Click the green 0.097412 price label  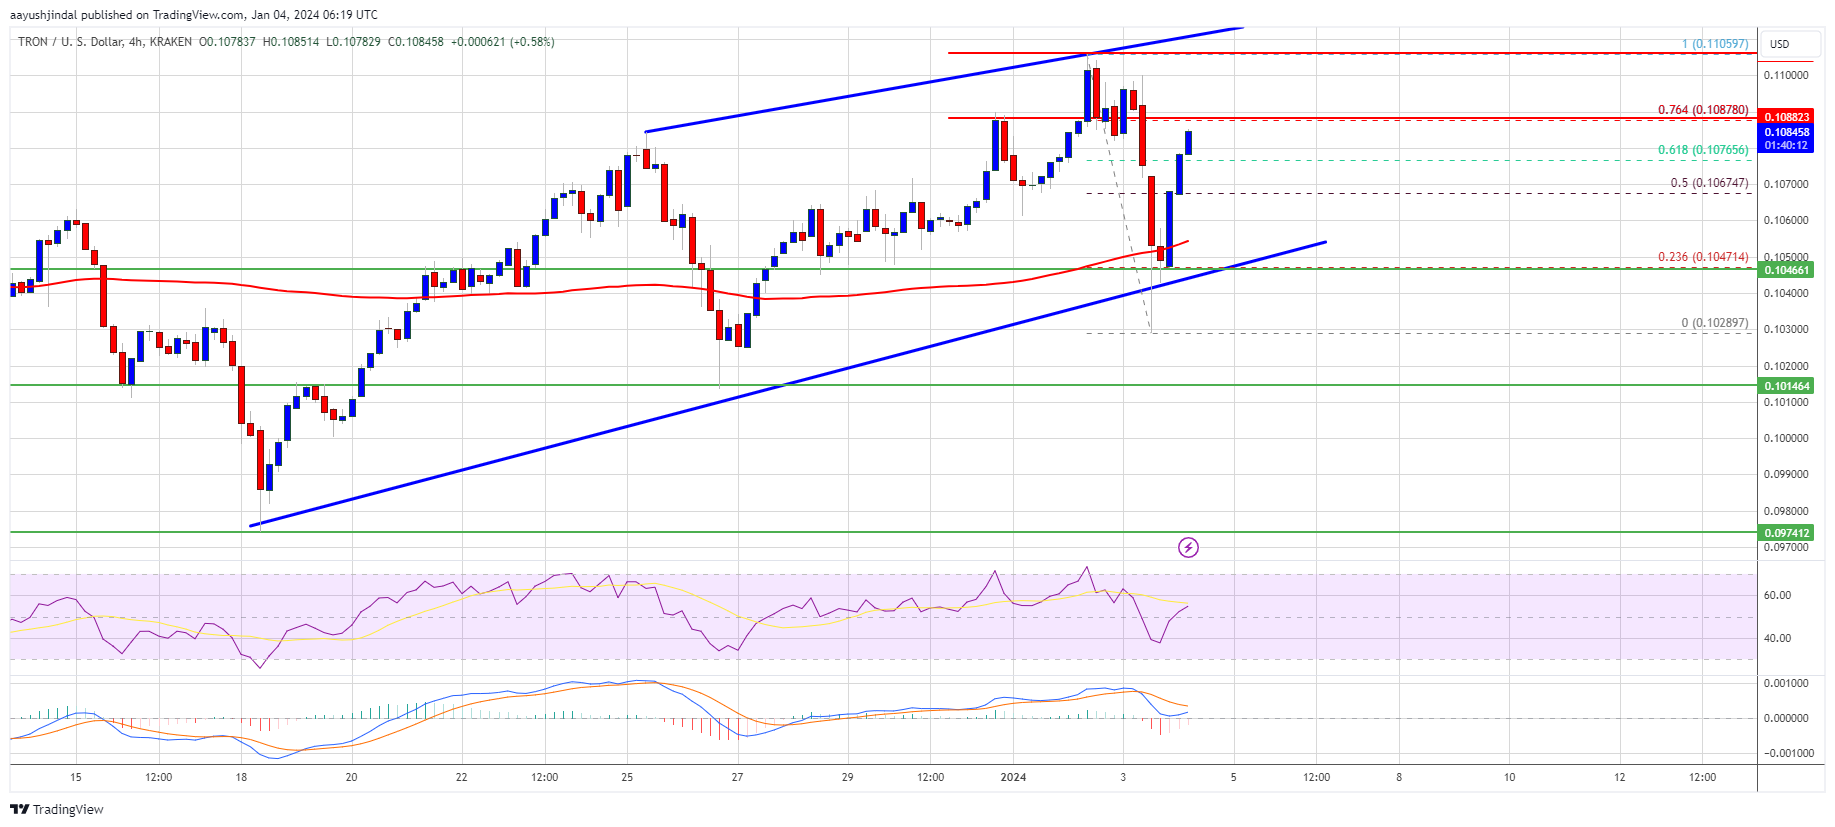pos(1786,533)
